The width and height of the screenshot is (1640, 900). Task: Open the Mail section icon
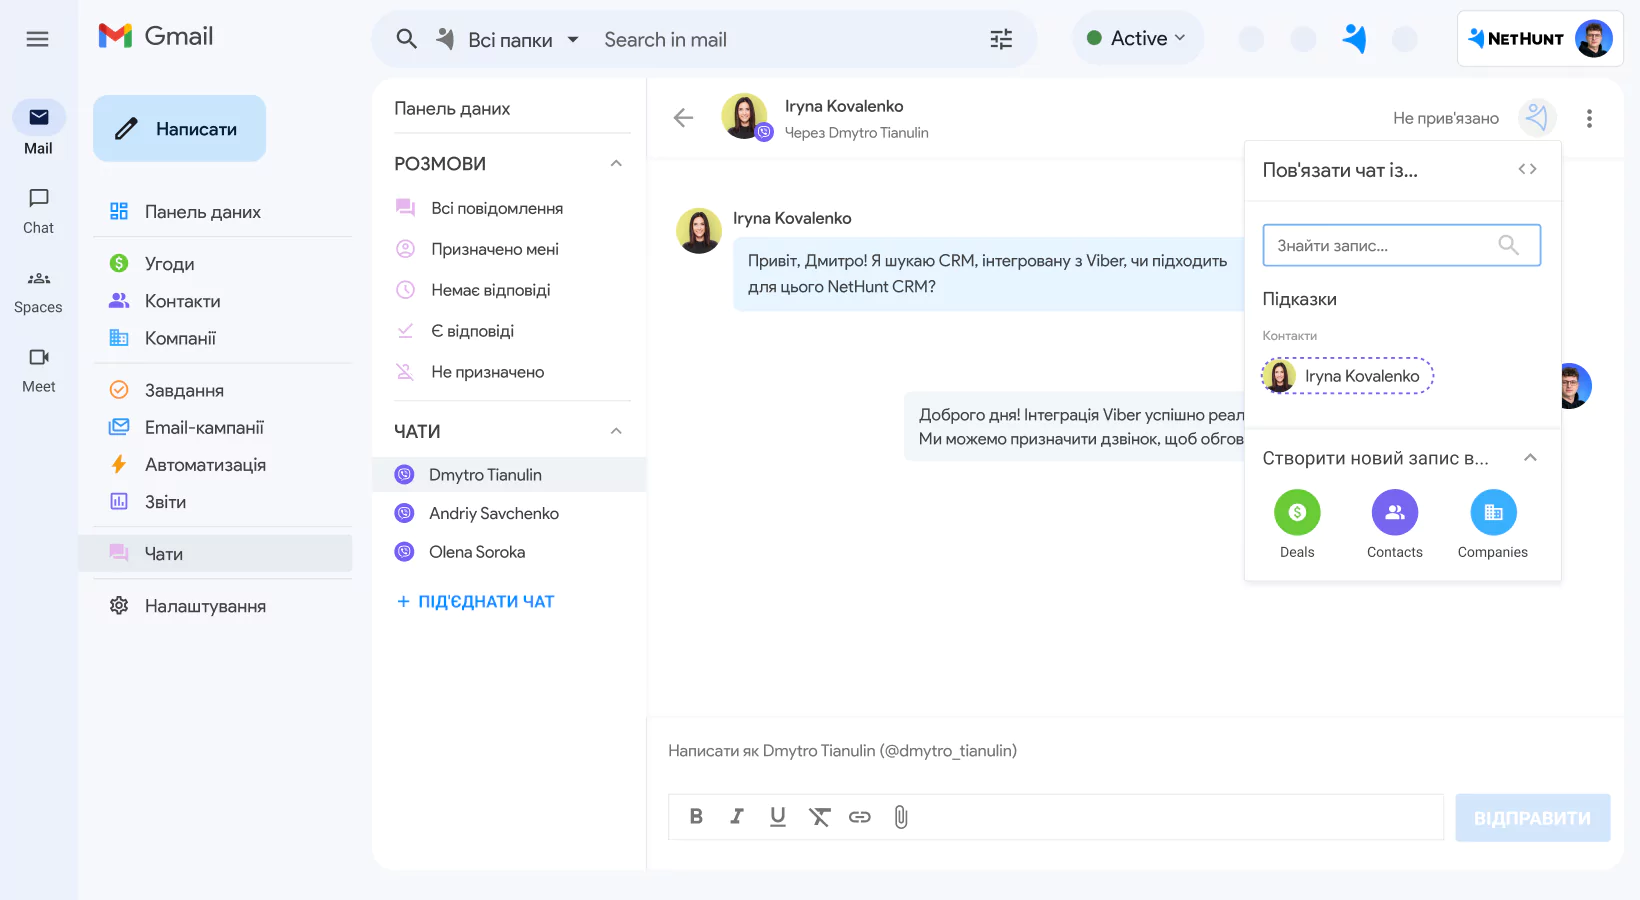39,117
